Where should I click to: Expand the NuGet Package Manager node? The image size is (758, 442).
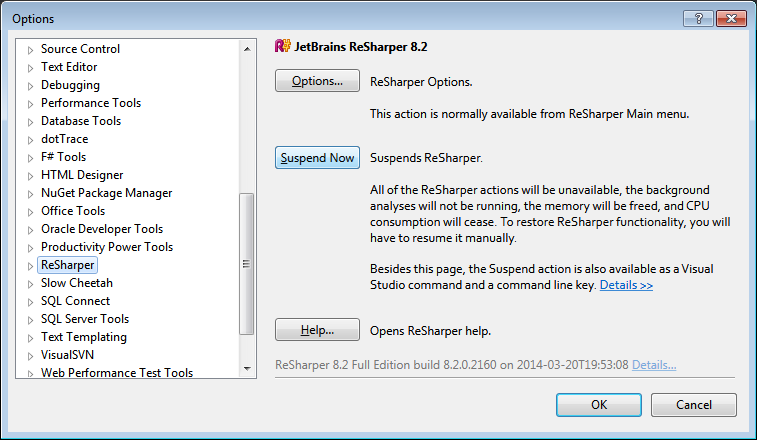tap(31, 193)
